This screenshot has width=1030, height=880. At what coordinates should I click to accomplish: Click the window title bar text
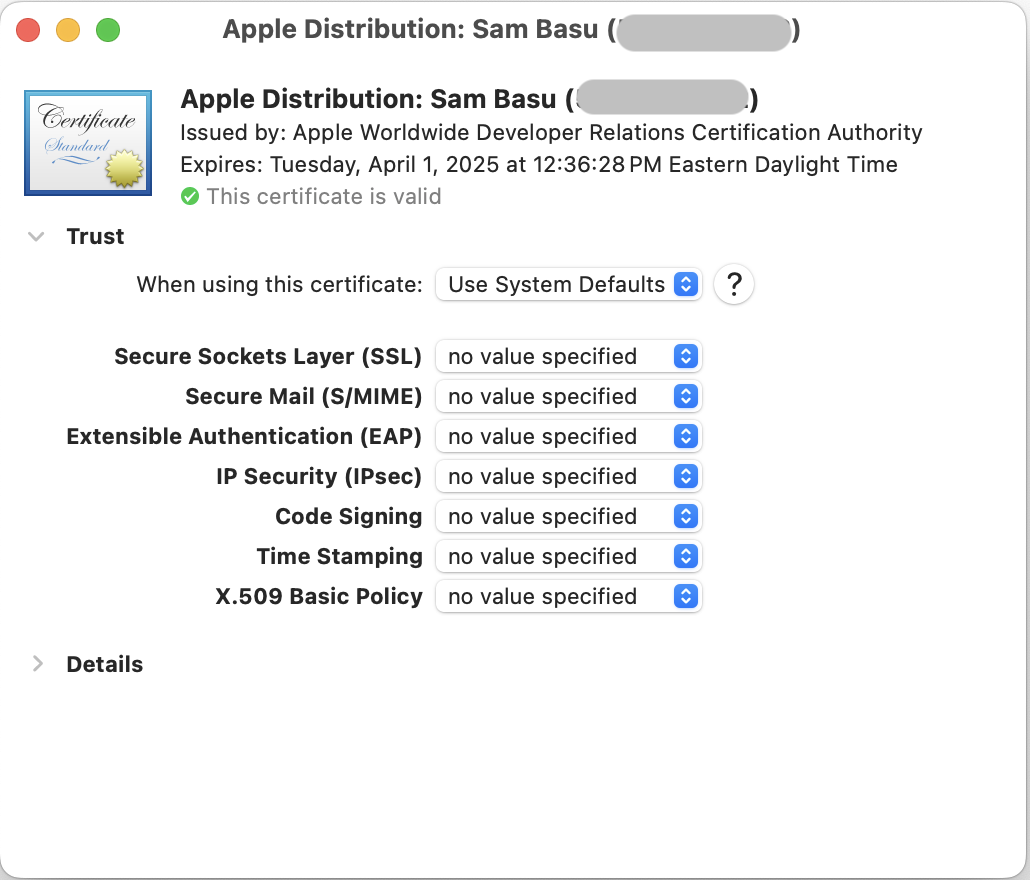click(x=511, y=30)
